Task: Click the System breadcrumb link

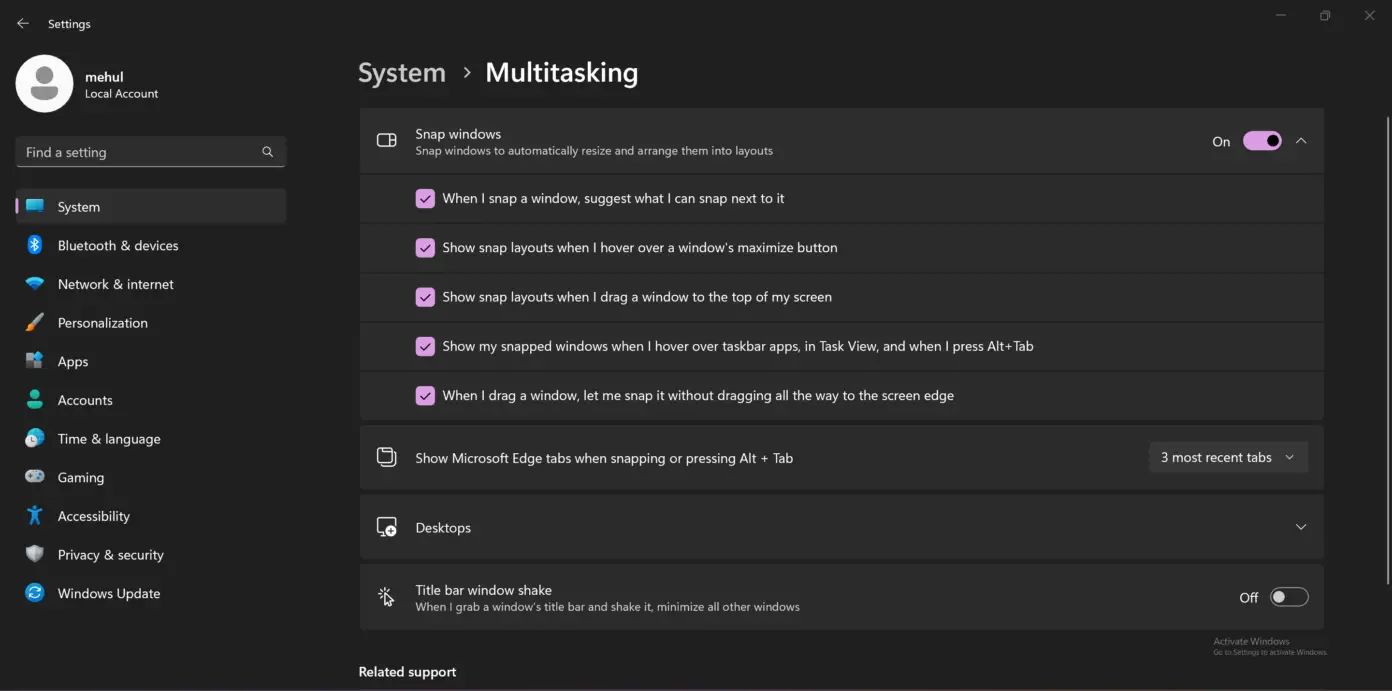Action: click(401, 72)
